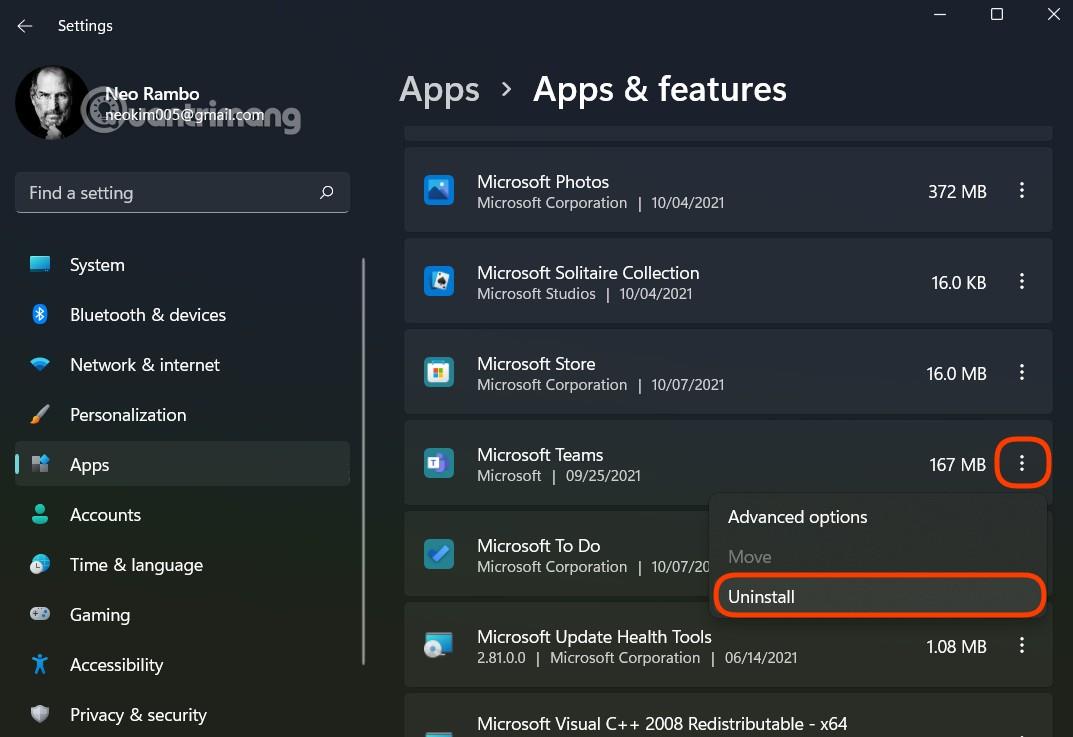The width and height of the screenshot is (1073, 737).
Task: Open Bluetooth & devices settings
Action: (148, 315)
